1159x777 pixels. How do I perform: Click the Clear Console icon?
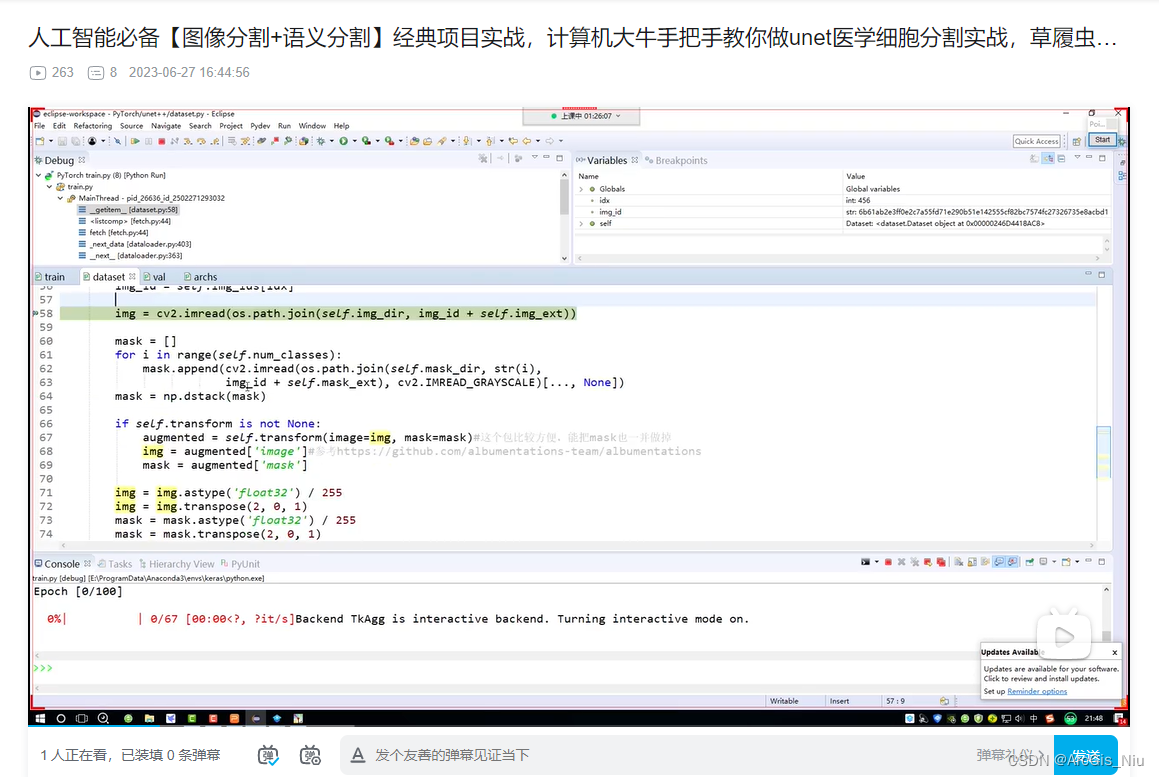958,562
